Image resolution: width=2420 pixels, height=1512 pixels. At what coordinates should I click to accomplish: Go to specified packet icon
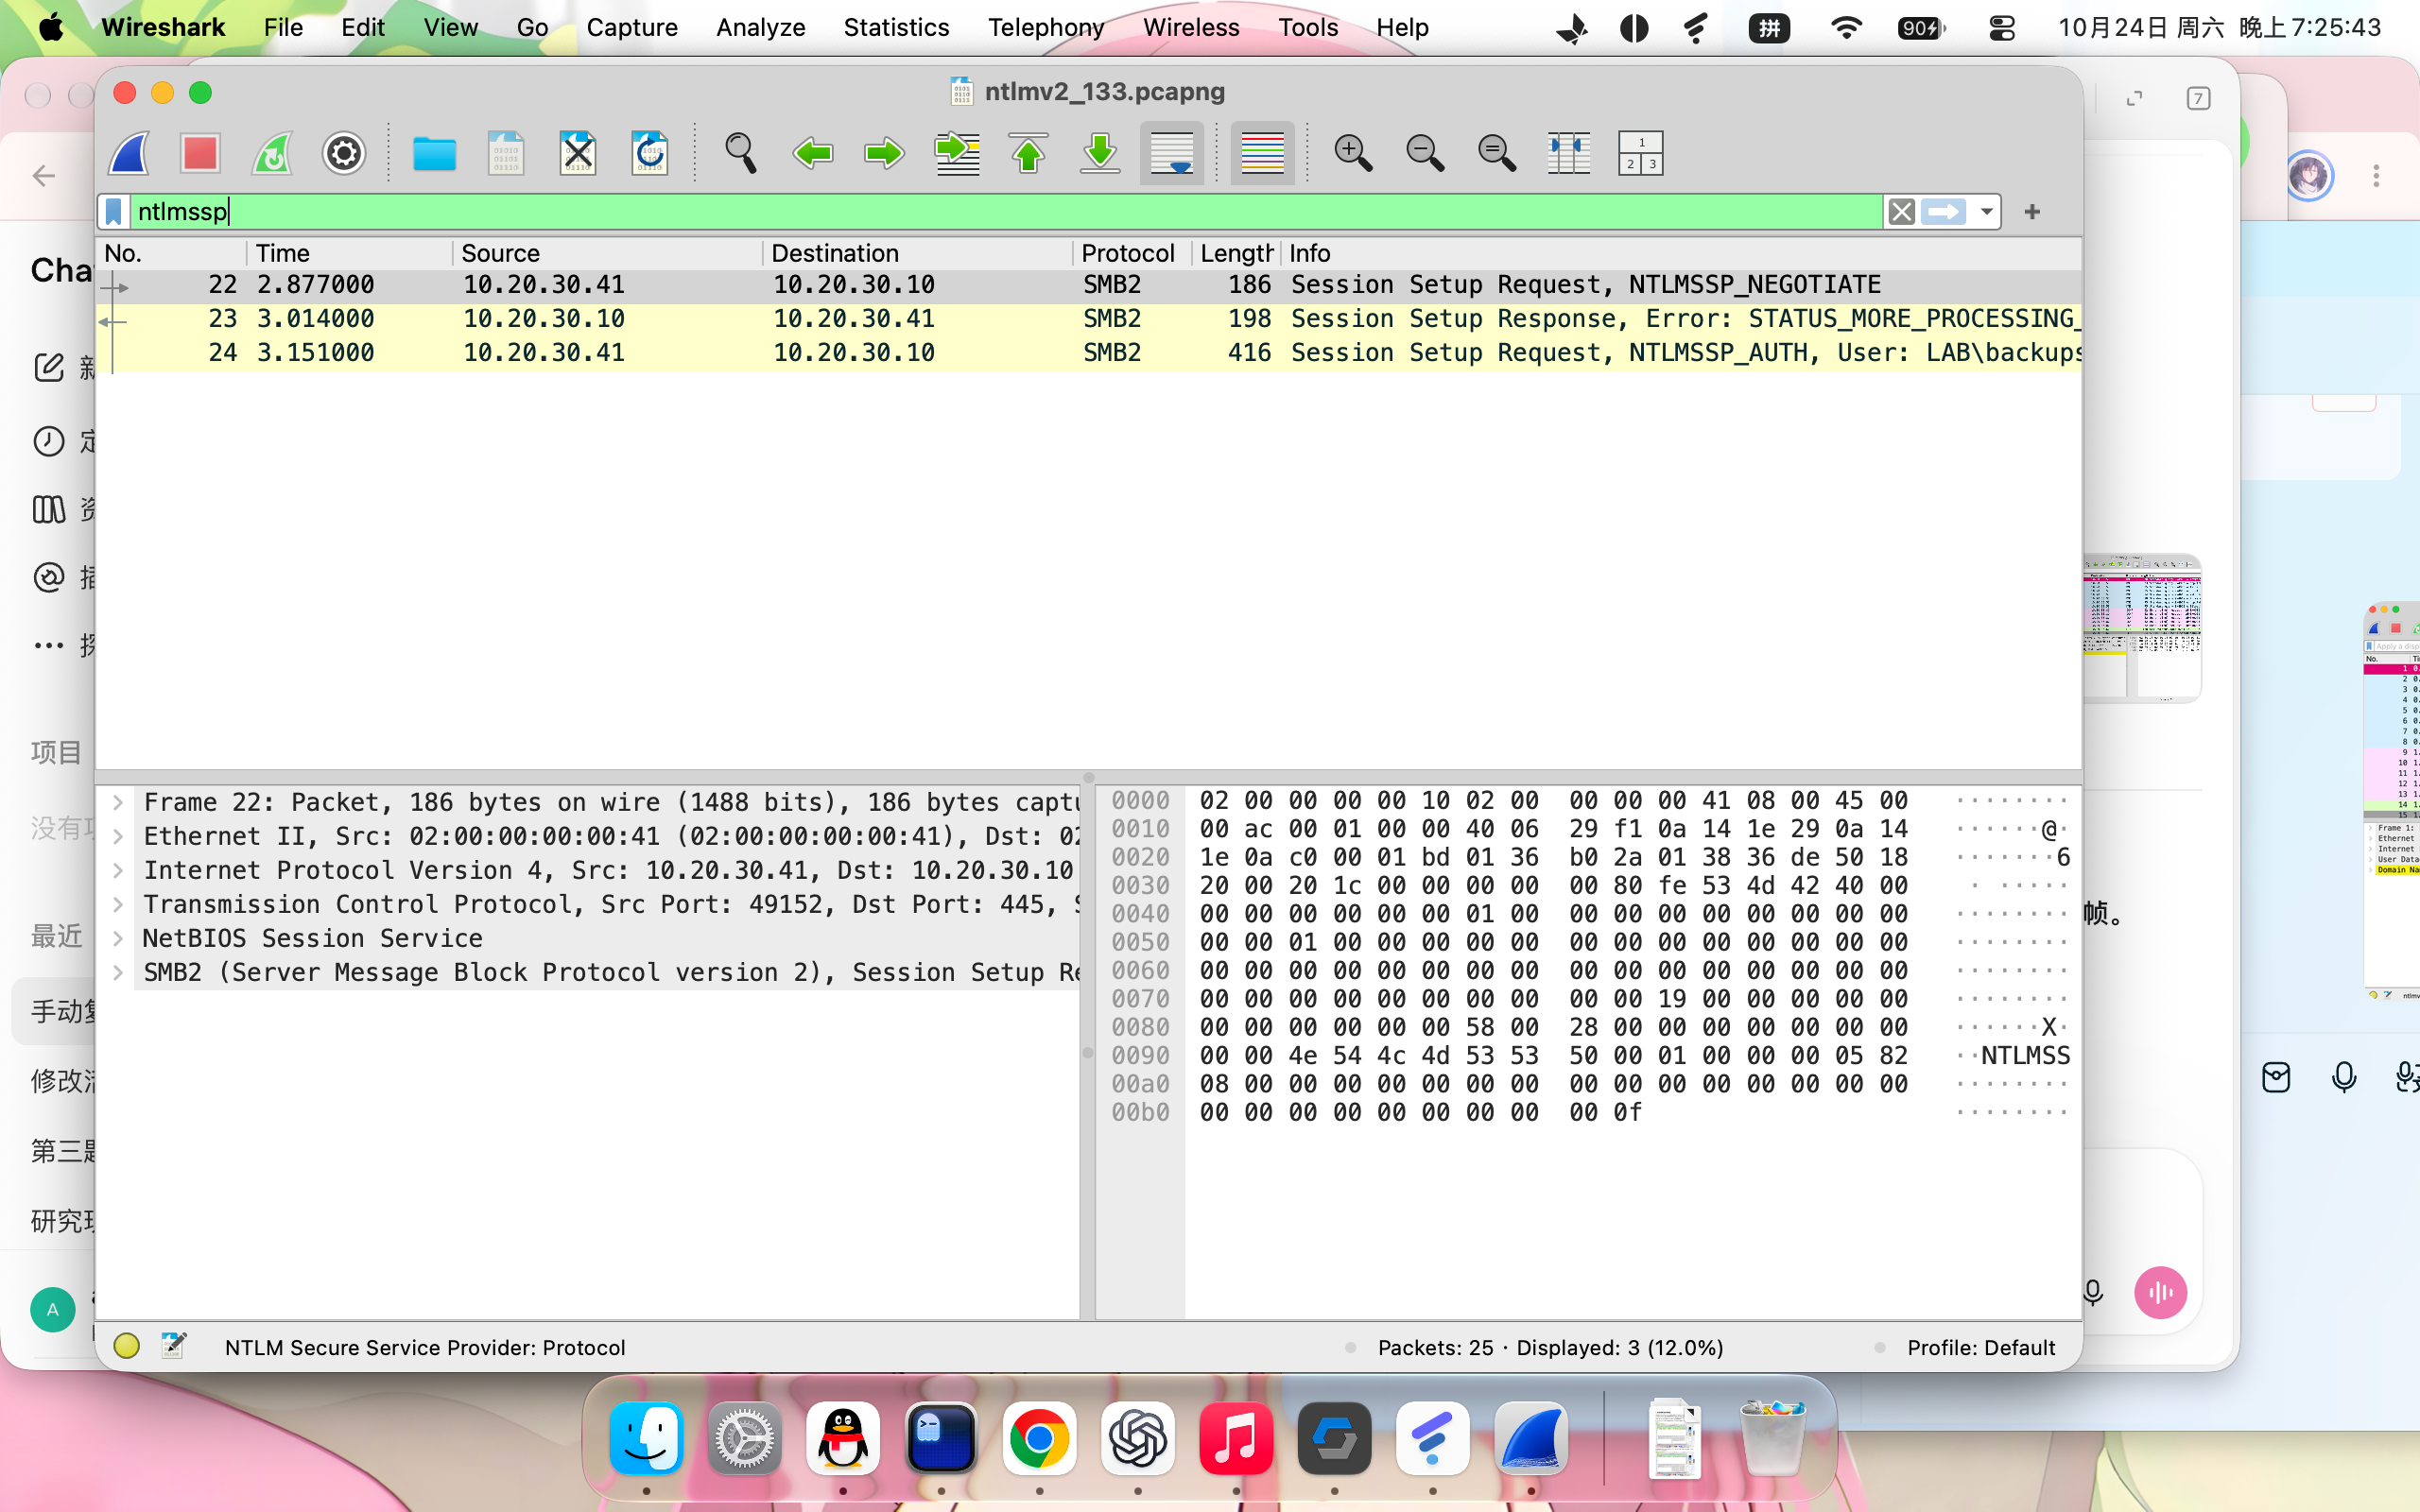click(957, 153)
